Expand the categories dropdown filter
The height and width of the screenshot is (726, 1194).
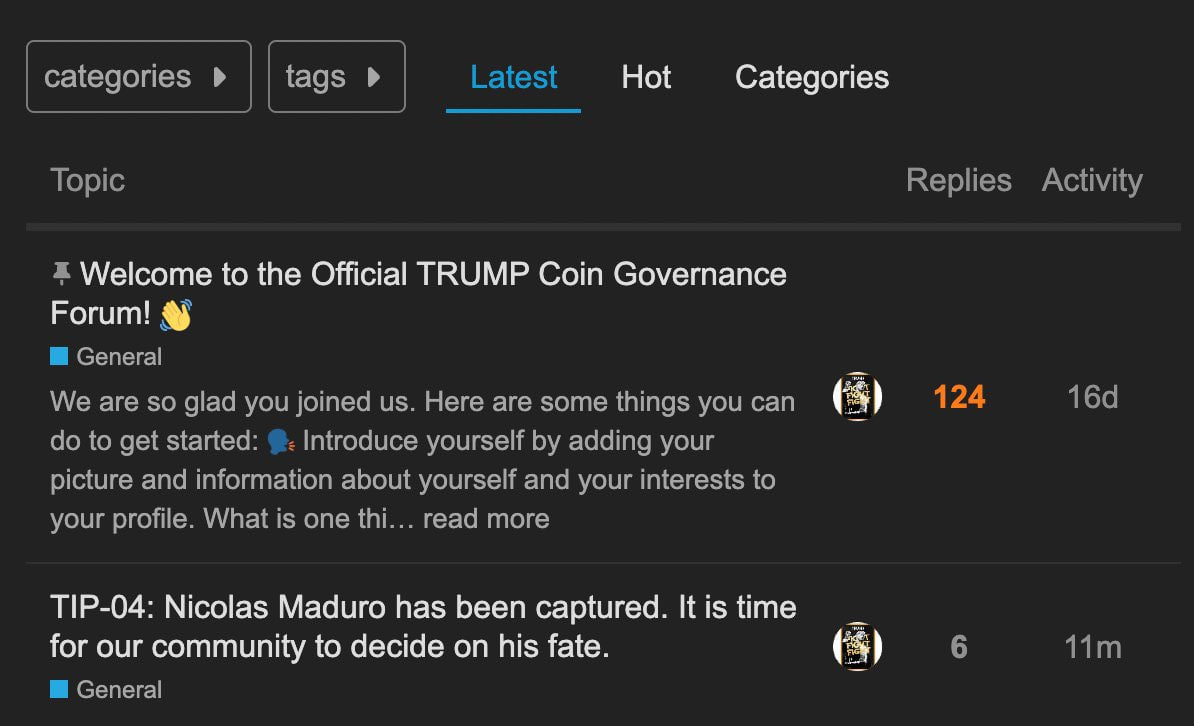click(138, 77)
